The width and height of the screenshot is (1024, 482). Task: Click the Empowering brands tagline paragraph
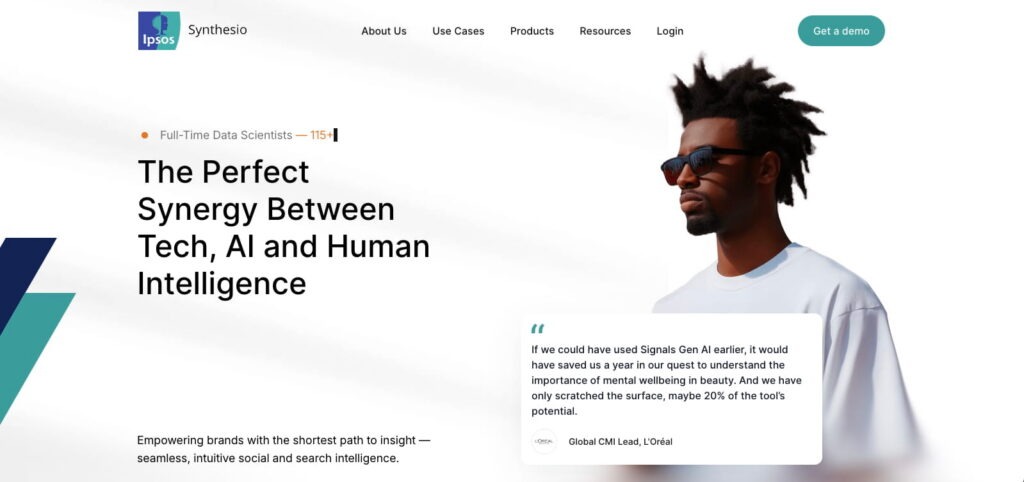284,449
